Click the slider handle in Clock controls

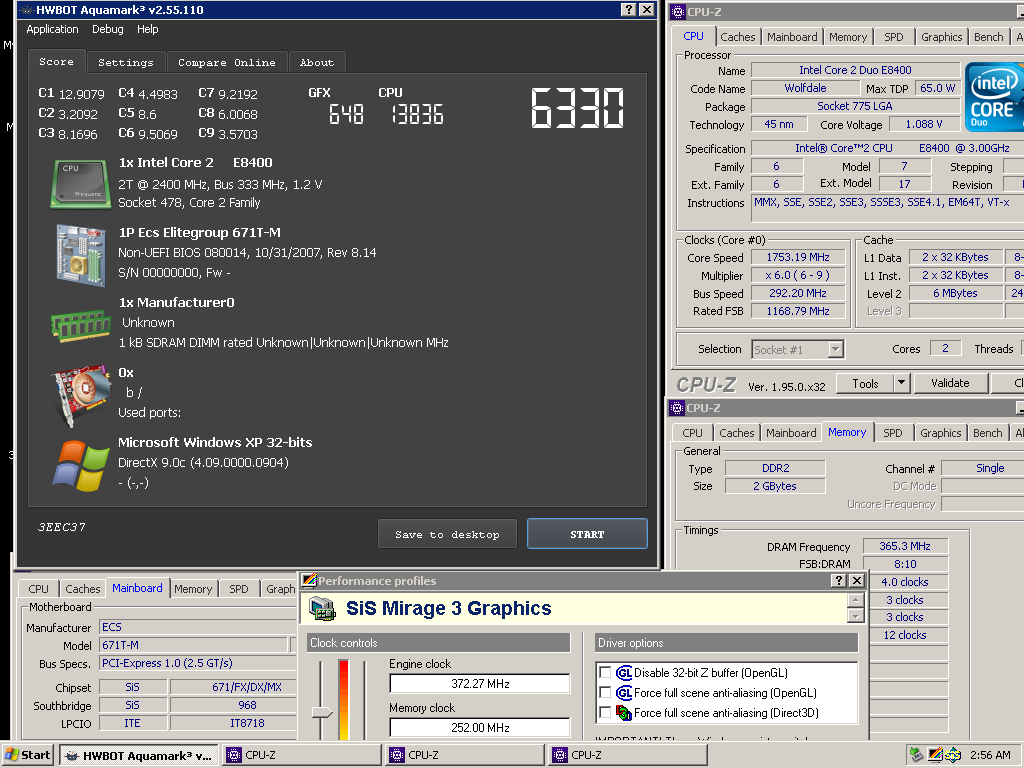click(x=321, y=711)
